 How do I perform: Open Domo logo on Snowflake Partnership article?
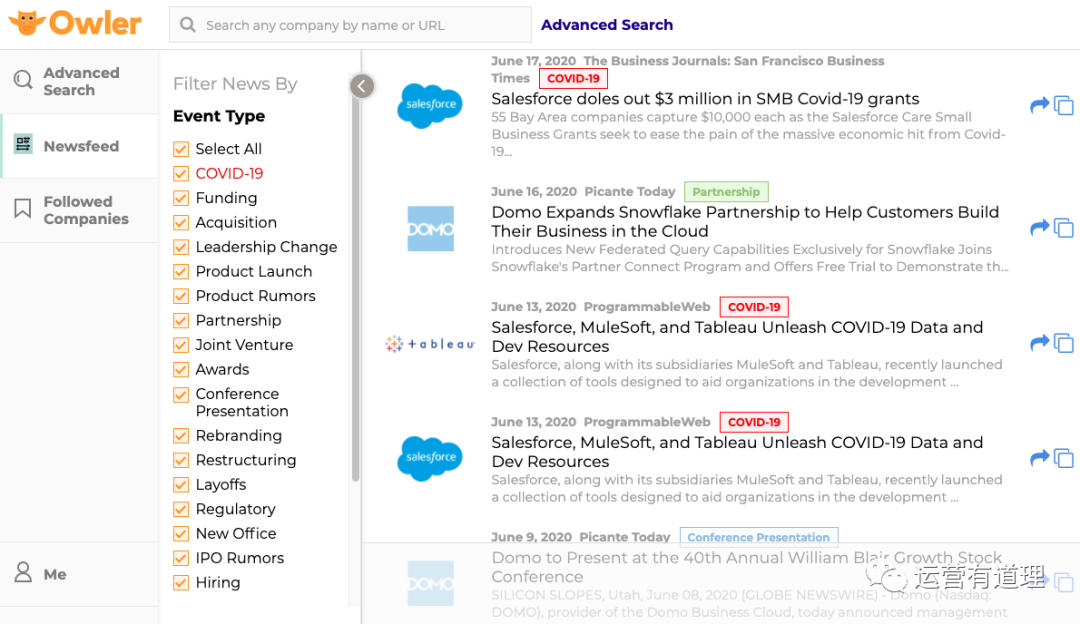pyautogui.click(x=430, y=229)
